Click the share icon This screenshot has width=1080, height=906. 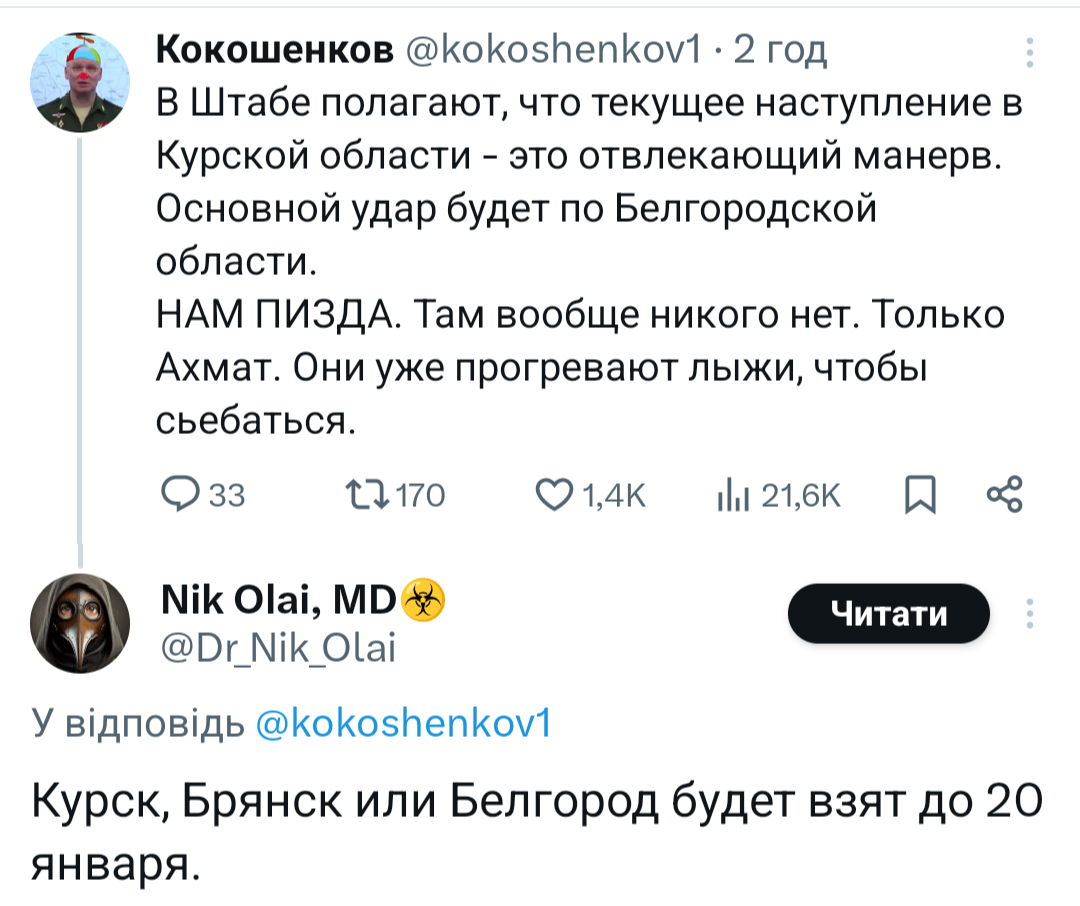pyautogui.click(x=1003, y=496)
